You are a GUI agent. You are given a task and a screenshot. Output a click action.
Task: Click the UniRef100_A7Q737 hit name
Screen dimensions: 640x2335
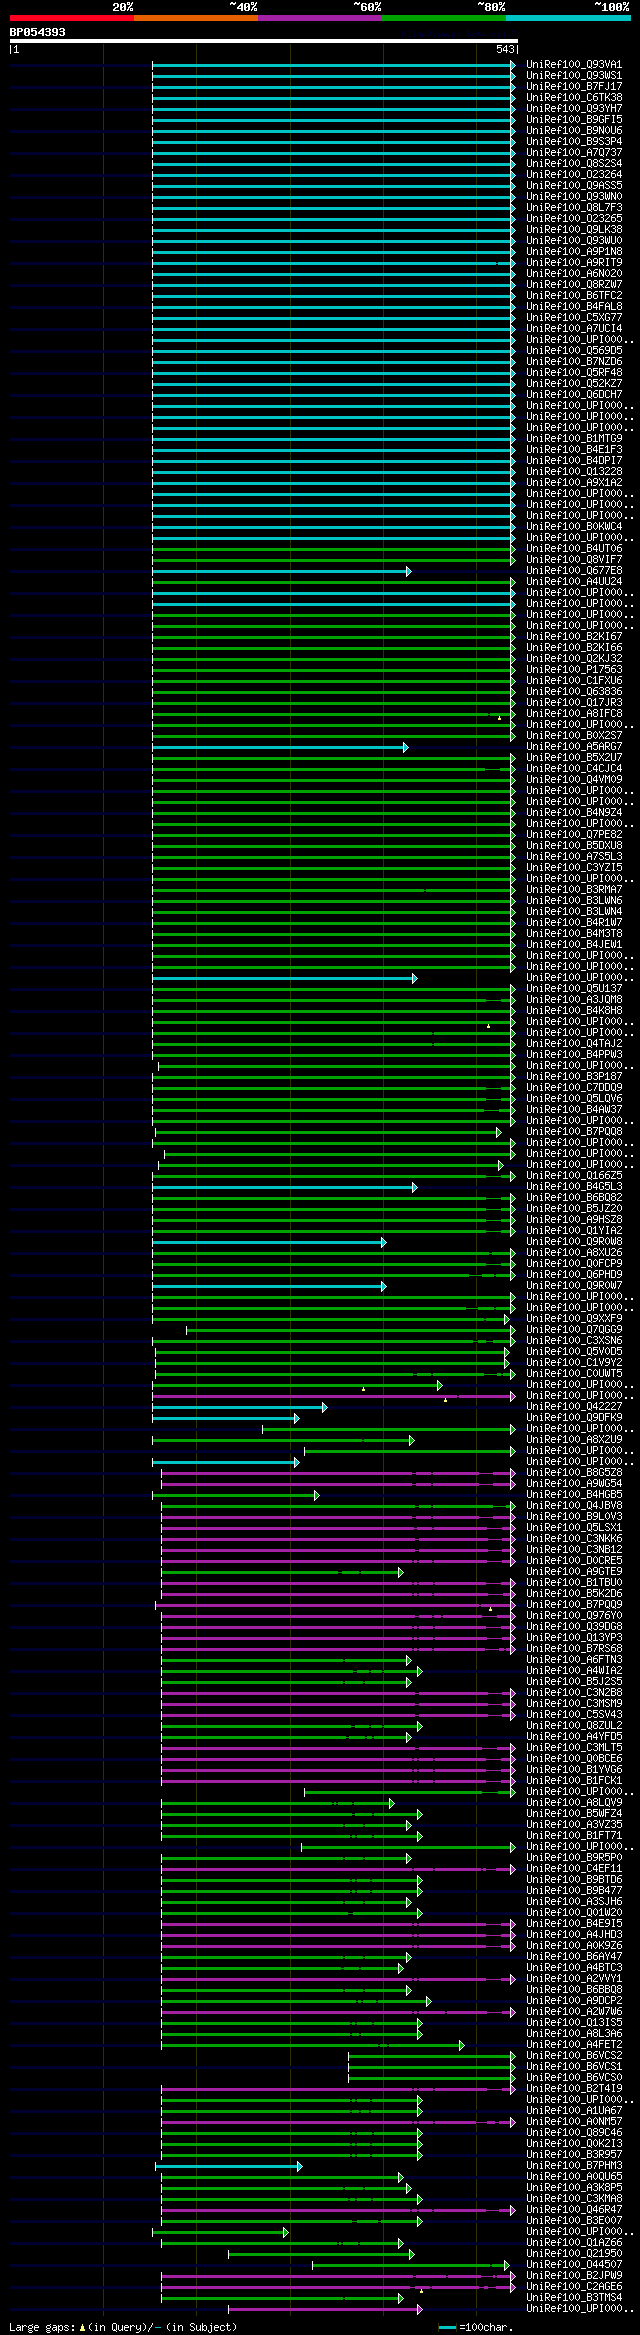[574, 152]
